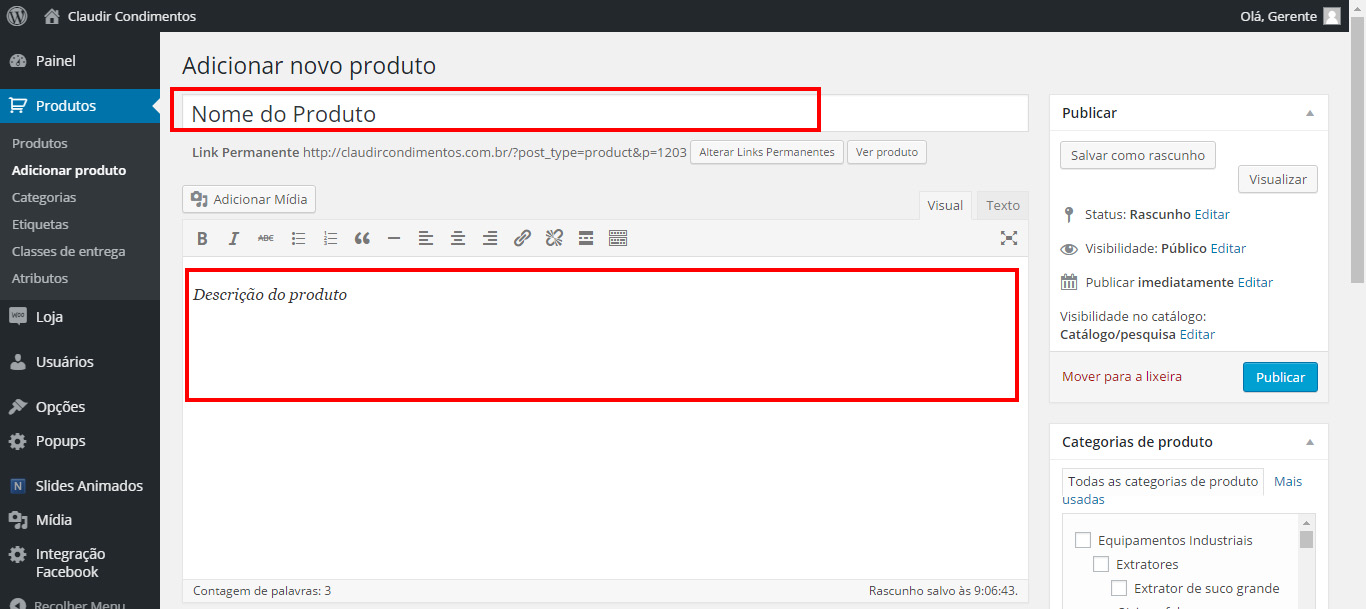Collapse the Categorias de produto panel

[1309, 442]
